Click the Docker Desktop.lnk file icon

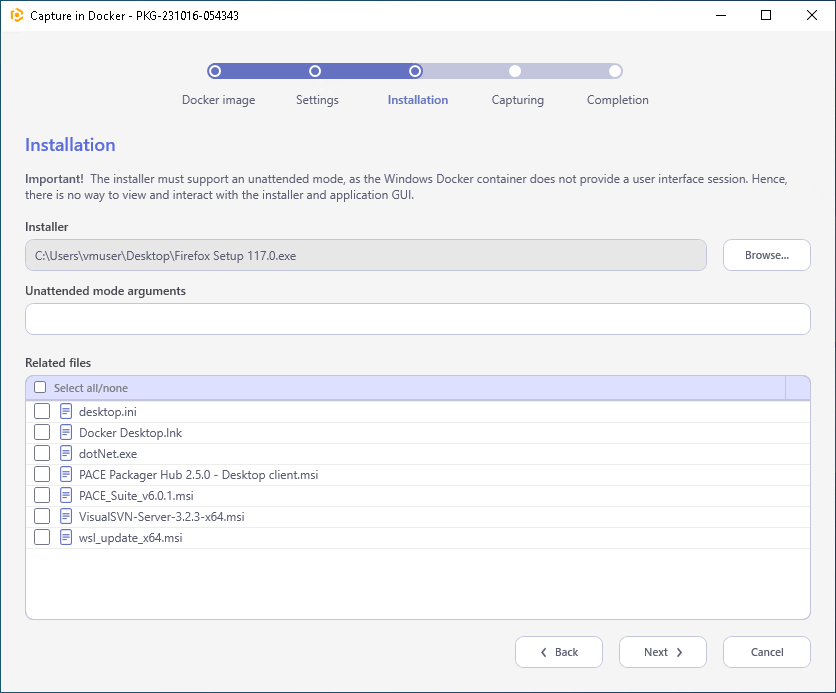[x=66, y=432]
